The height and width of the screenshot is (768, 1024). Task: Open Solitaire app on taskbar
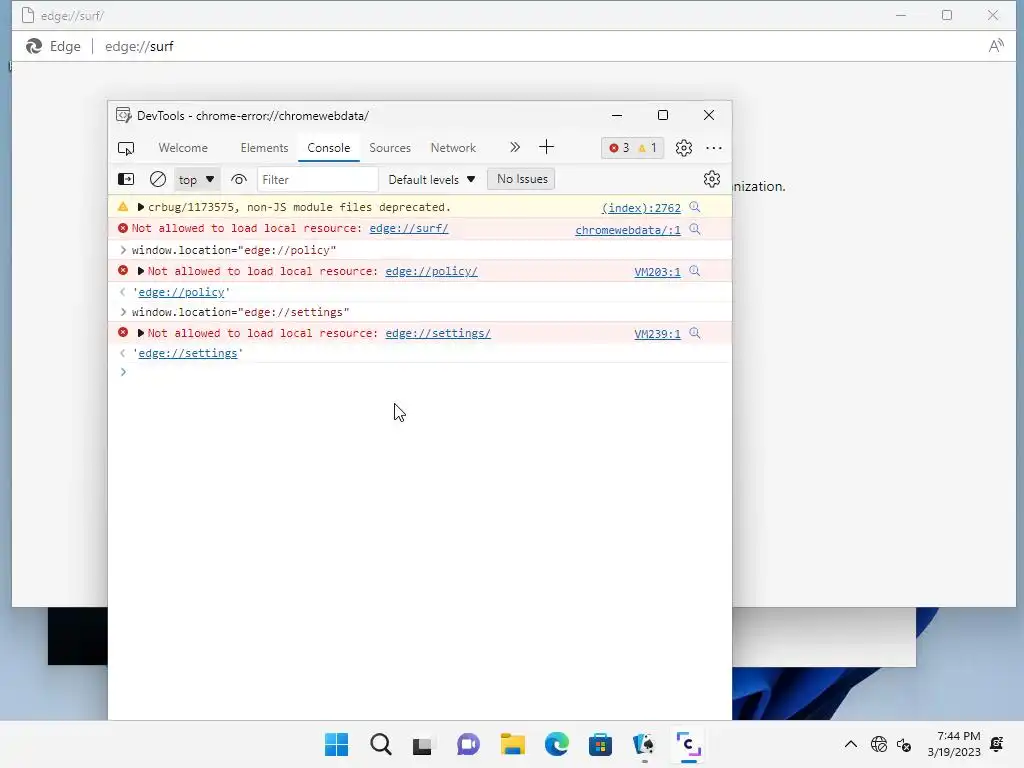click(644, 744)
